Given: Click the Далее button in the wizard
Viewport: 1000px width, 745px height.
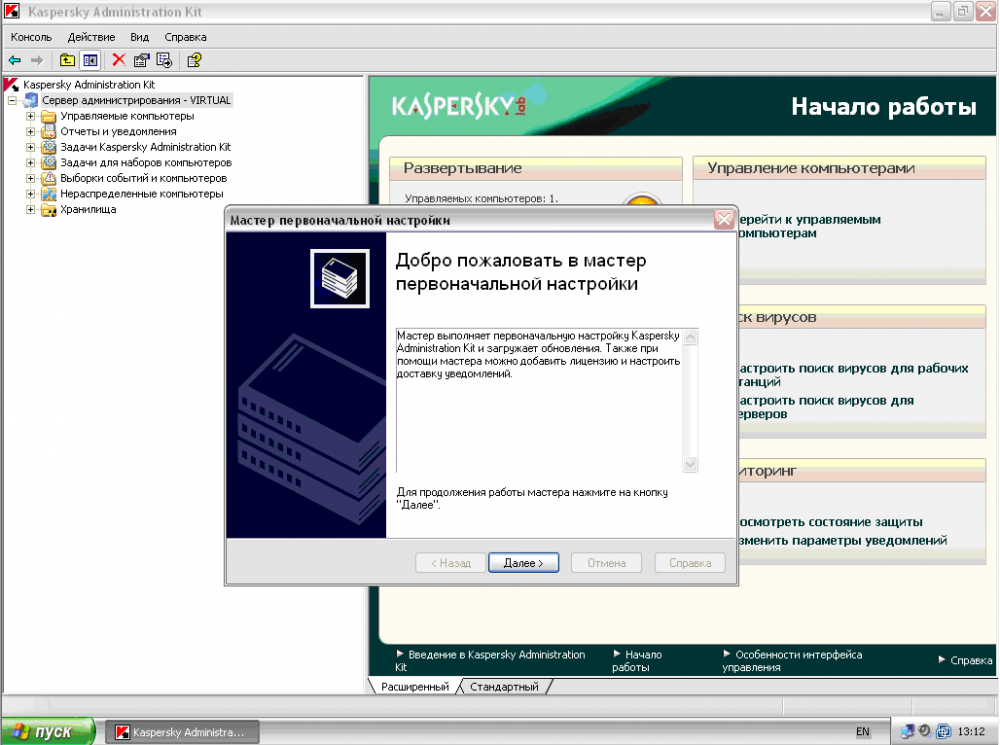Looking at the screenshot, I should click(524, 563).
